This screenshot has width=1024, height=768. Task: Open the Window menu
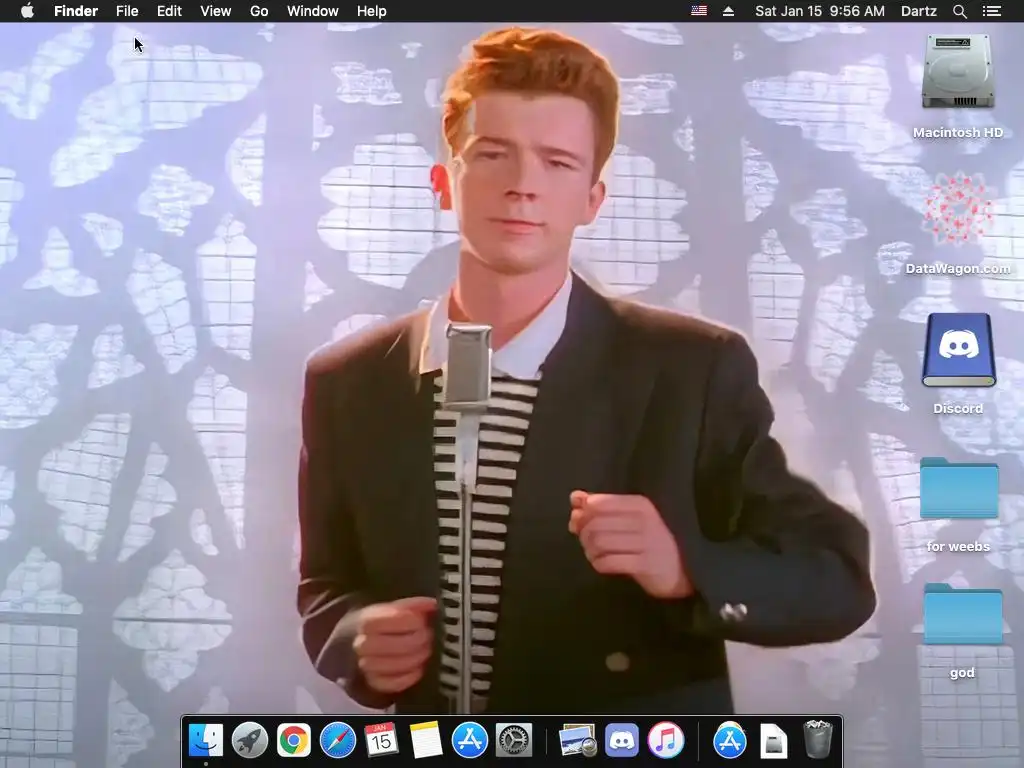click(x=313, y=11)
